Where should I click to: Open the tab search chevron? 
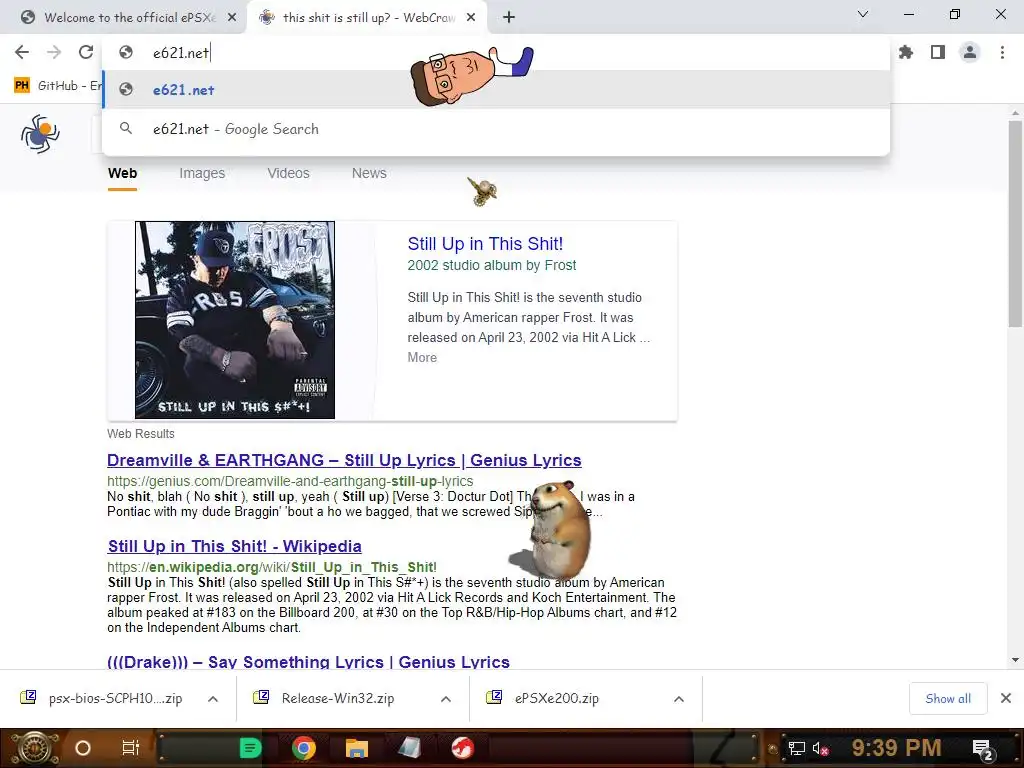tap(863, 14)
